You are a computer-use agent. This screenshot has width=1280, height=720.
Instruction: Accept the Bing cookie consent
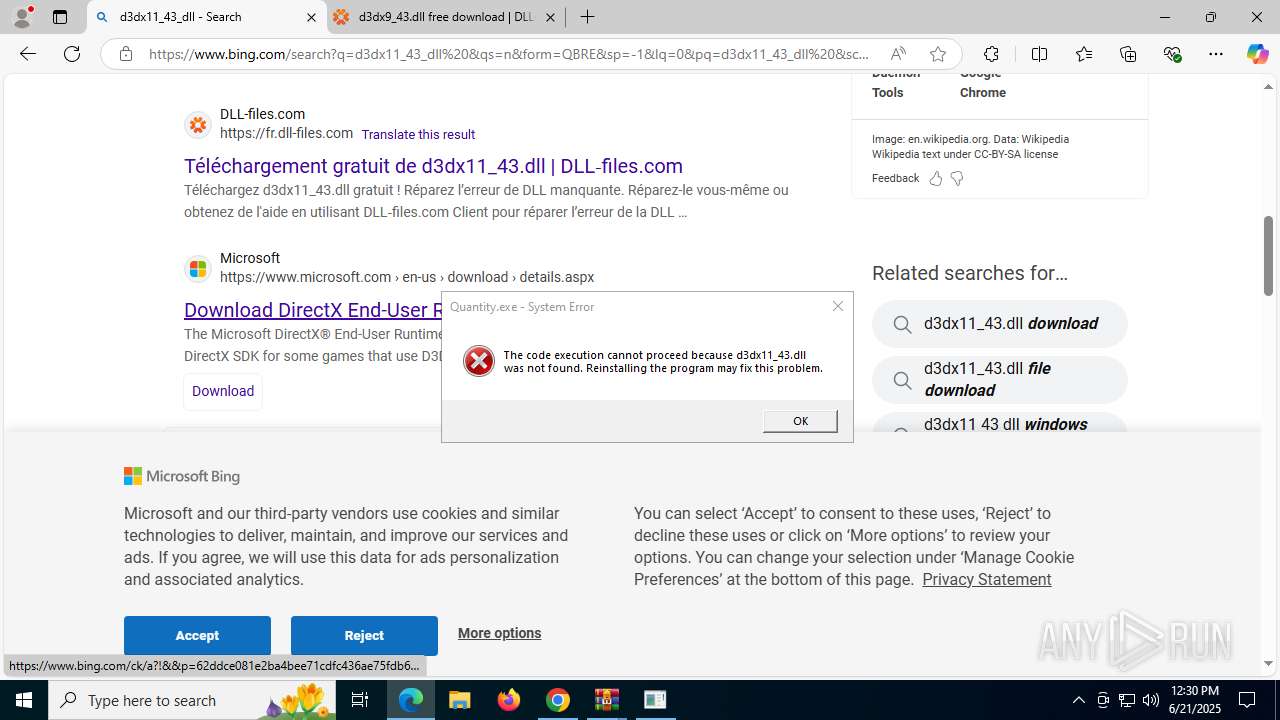[197, 635]
